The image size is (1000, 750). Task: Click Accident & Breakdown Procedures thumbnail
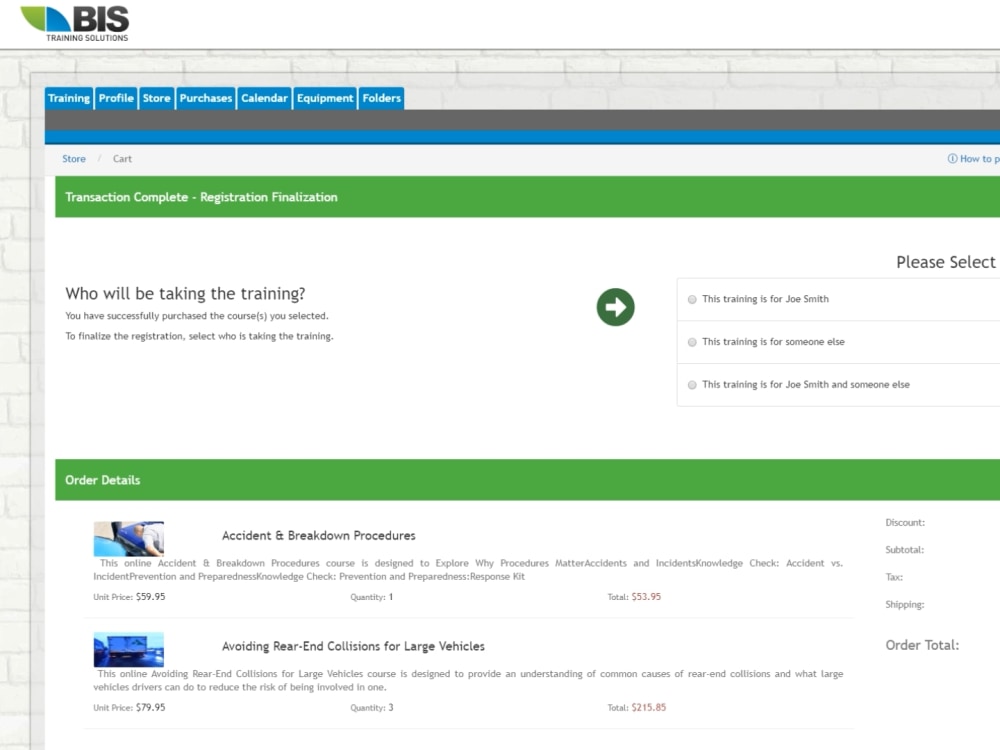pos(128,539)
